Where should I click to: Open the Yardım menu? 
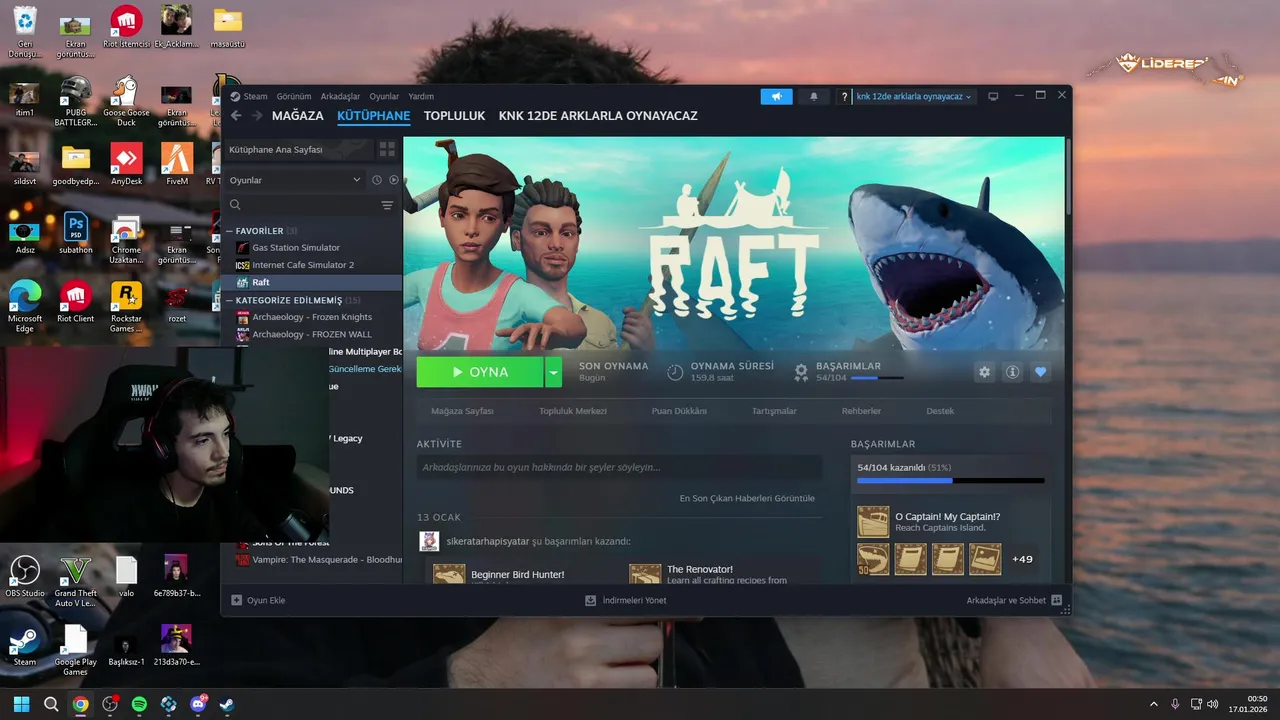pyautogui.click(x=421, y=97)
